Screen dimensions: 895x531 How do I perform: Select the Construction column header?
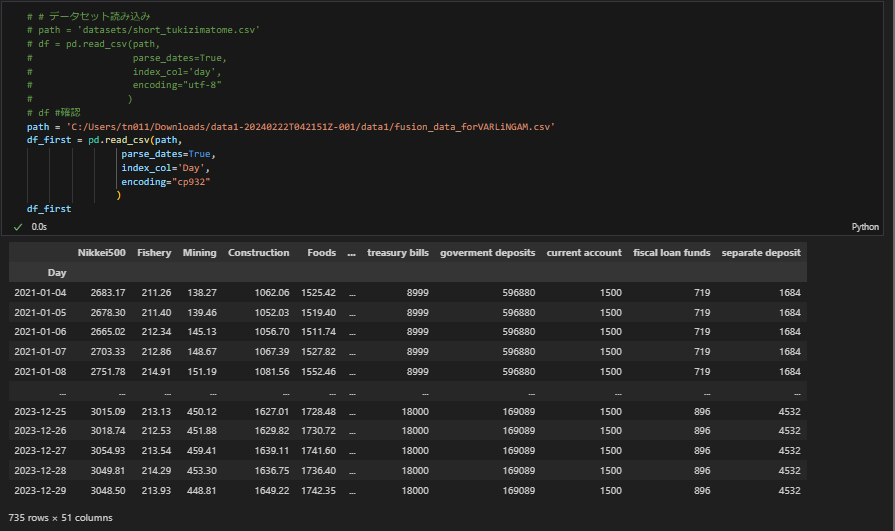pyautogui.click(x=258, y=253)
